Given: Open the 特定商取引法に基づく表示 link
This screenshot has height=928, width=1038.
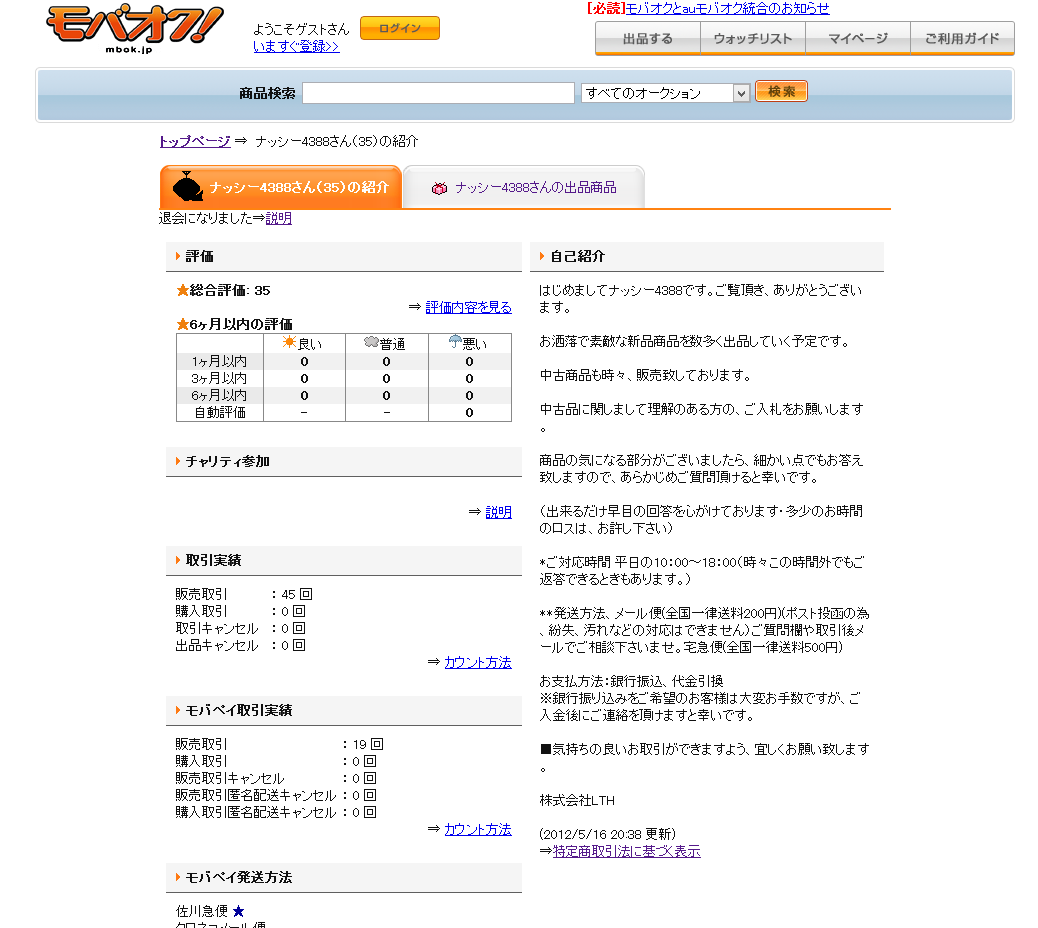Looking at the screenshot, I should pos(626,851).
